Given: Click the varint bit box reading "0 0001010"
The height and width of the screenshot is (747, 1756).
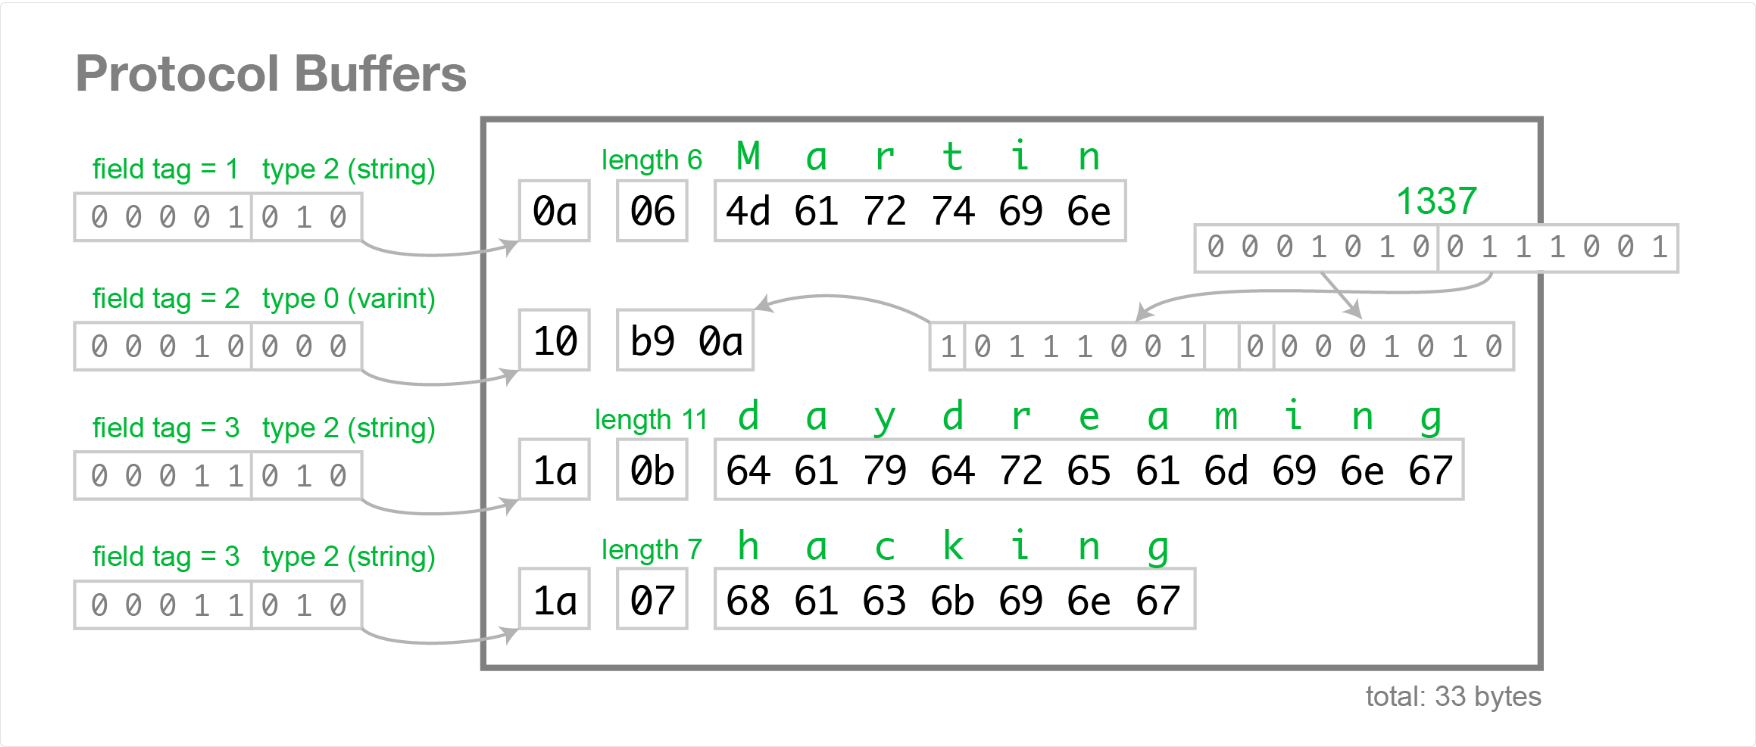Looking at the screenshot, I should [x=1376, y=346].
